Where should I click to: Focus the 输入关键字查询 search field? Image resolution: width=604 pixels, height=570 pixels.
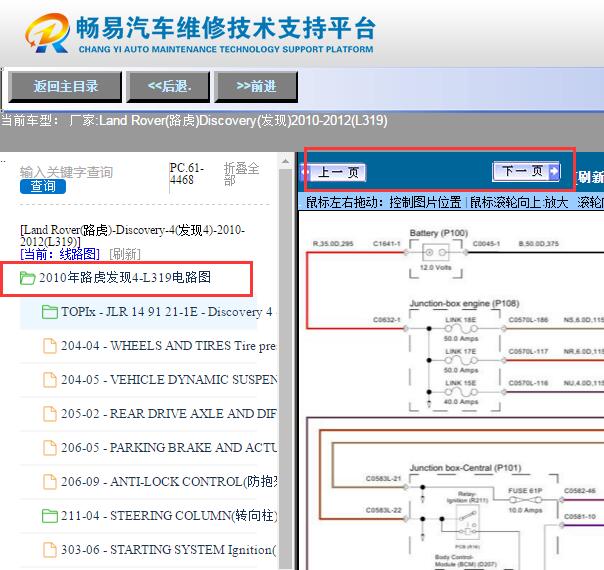pyautogui.click(x=66, y=172)
